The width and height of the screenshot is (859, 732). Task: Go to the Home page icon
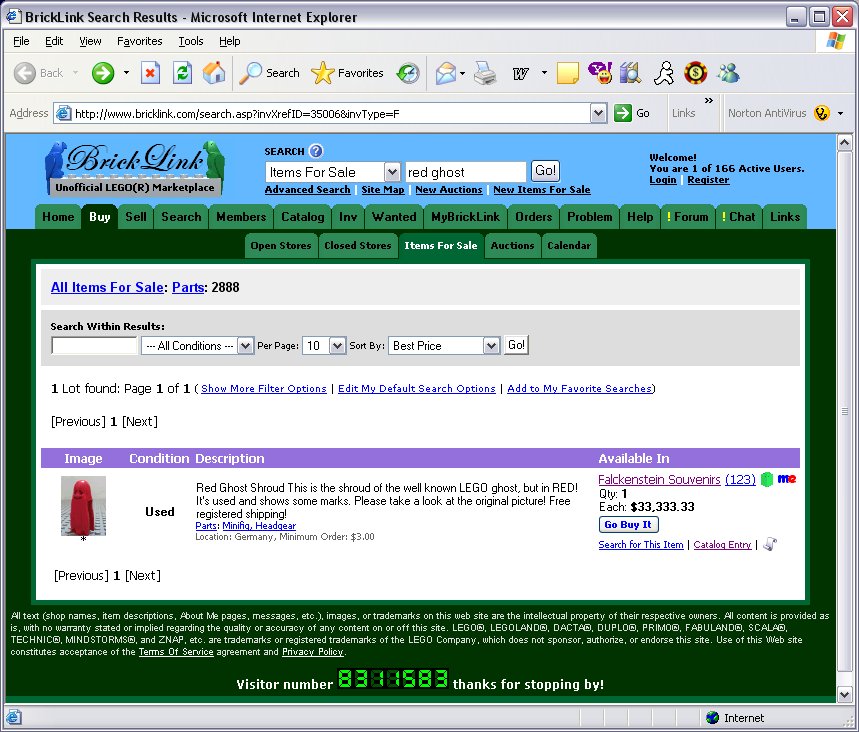click(214, 73)
